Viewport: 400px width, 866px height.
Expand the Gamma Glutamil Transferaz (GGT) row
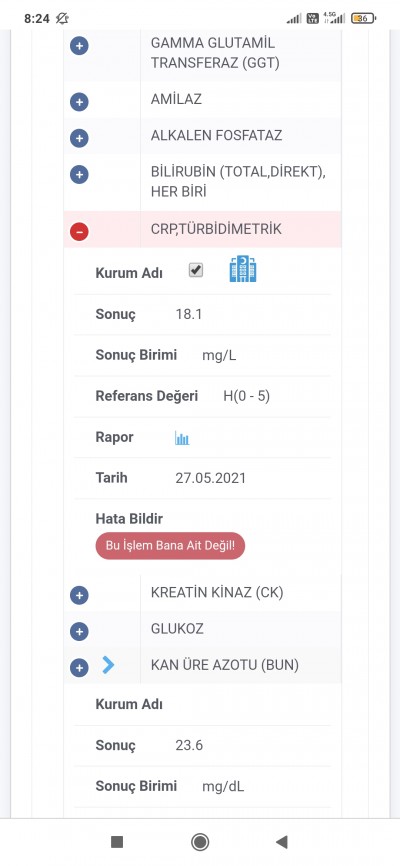79,46
